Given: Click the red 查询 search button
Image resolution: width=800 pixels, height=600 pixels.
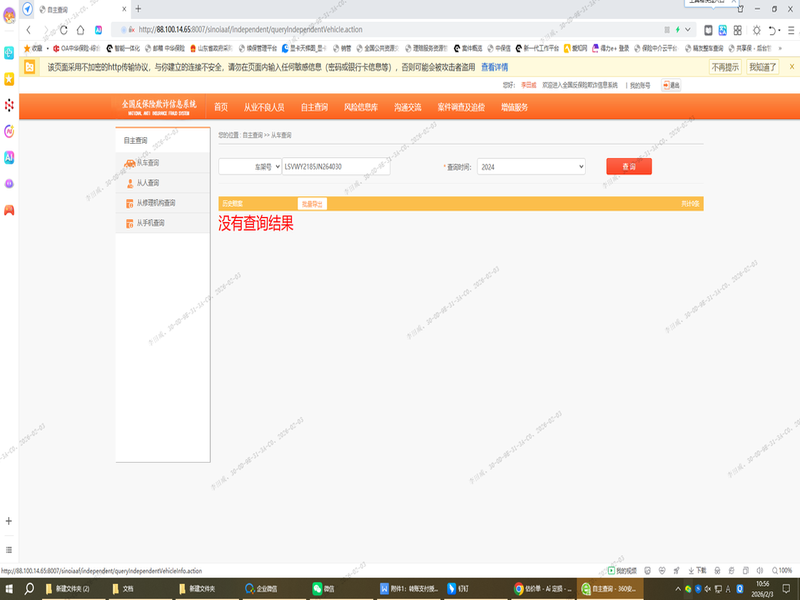Looking at the screenshot, I should coord(628,167).
